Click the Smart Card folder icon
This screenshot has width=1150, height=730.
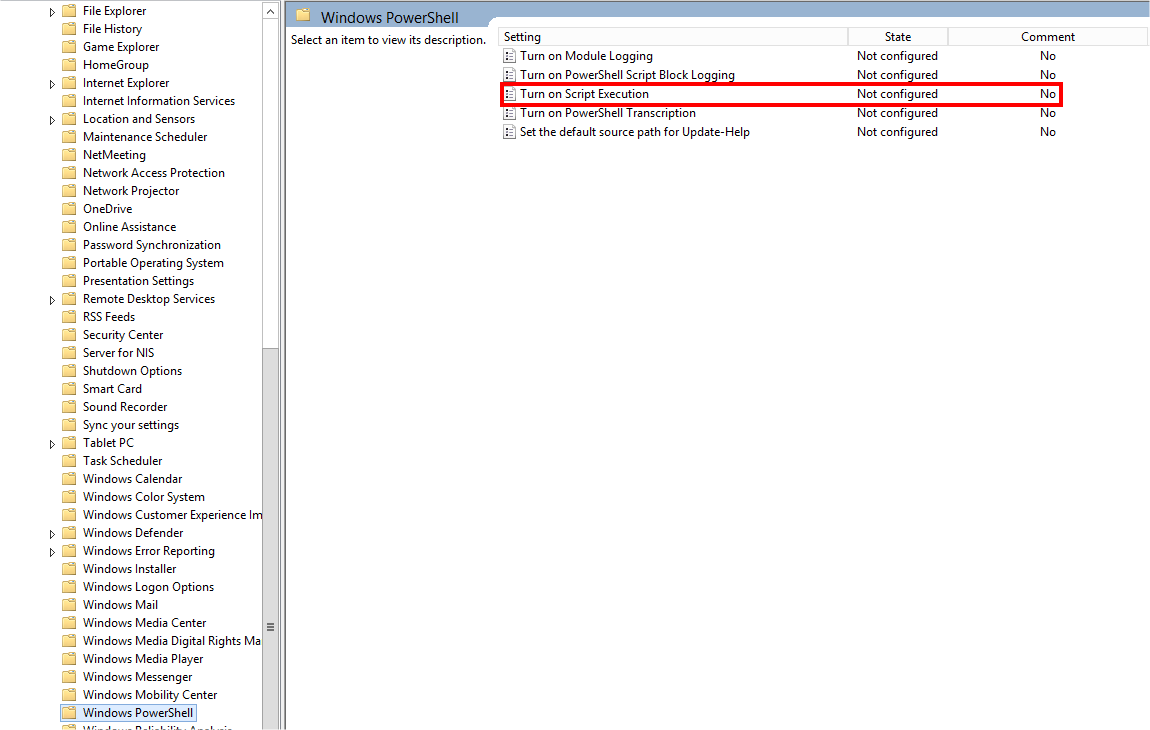coord(69,389)
